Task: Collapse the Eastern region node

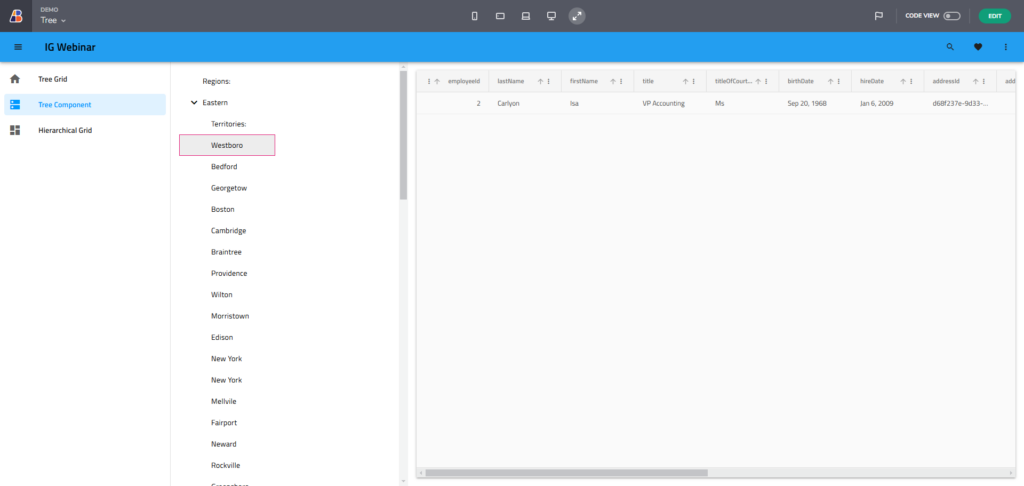Action: click(x=194, y=102)
